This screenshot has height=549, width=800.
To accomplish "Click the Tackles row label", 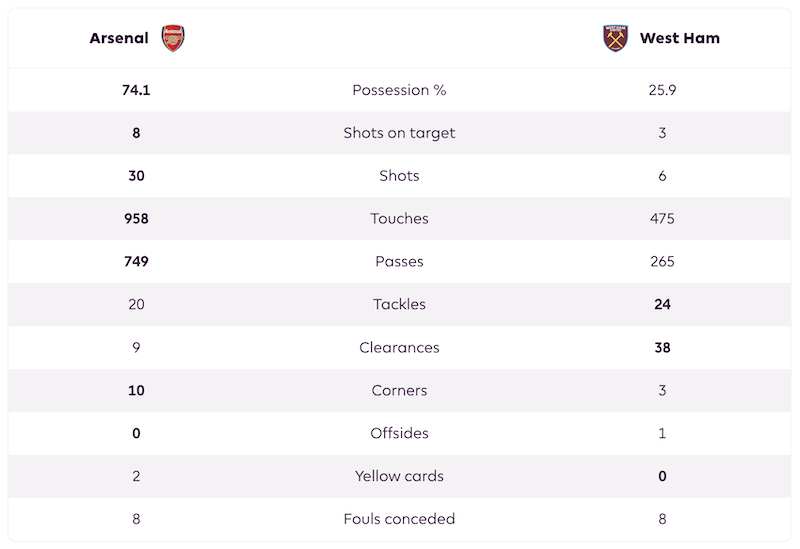I will [399, 305].
